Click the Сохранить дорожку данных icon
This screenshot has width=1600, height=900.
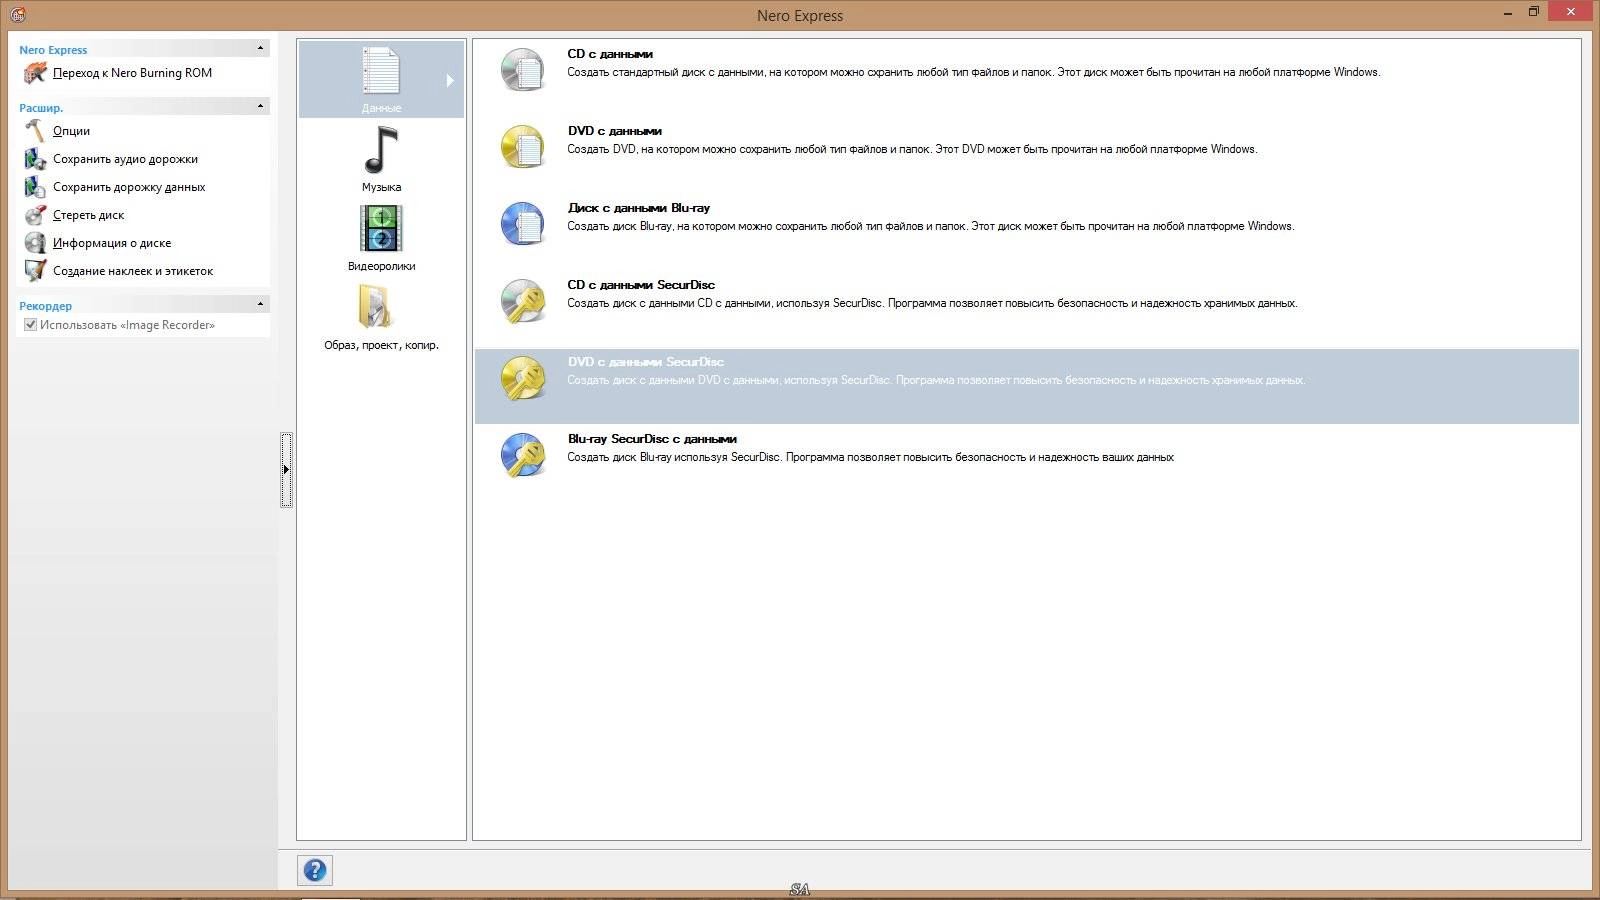click(x=35, y=187)
